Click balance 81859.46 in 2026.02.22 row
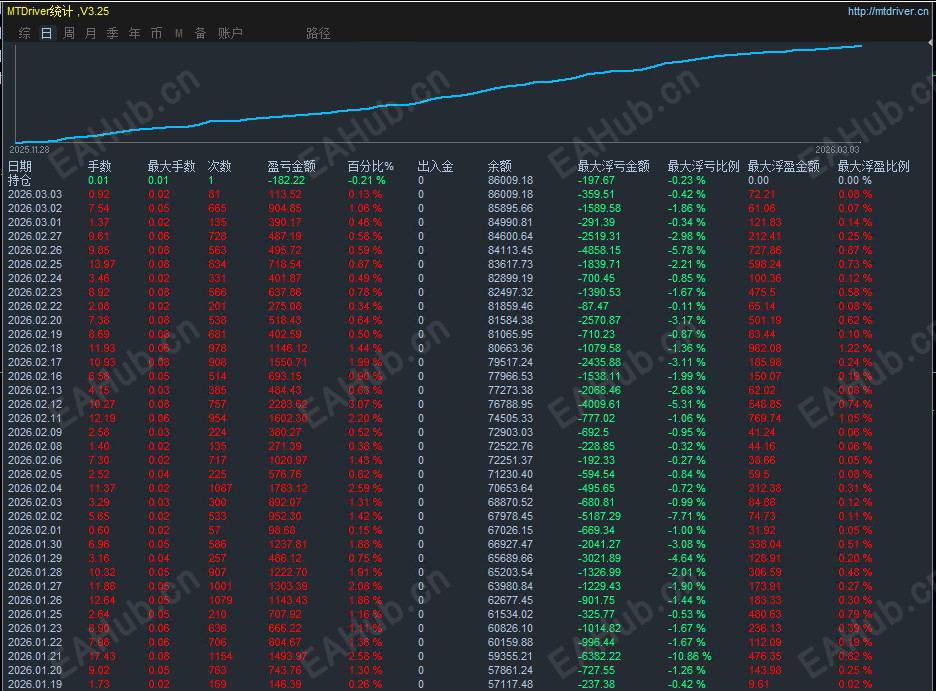The height and width of the screenshot is (691, 936). [510, 307]
